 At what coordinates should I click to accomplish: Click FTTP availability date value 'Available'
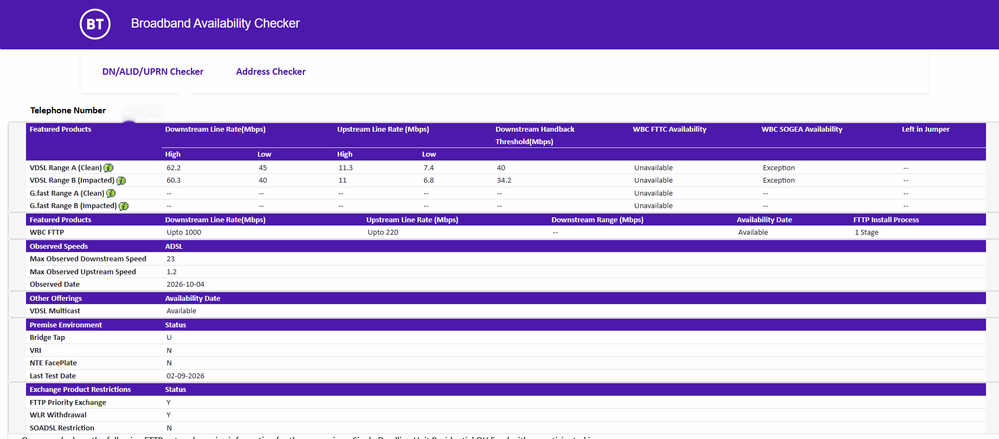point(753,233)
